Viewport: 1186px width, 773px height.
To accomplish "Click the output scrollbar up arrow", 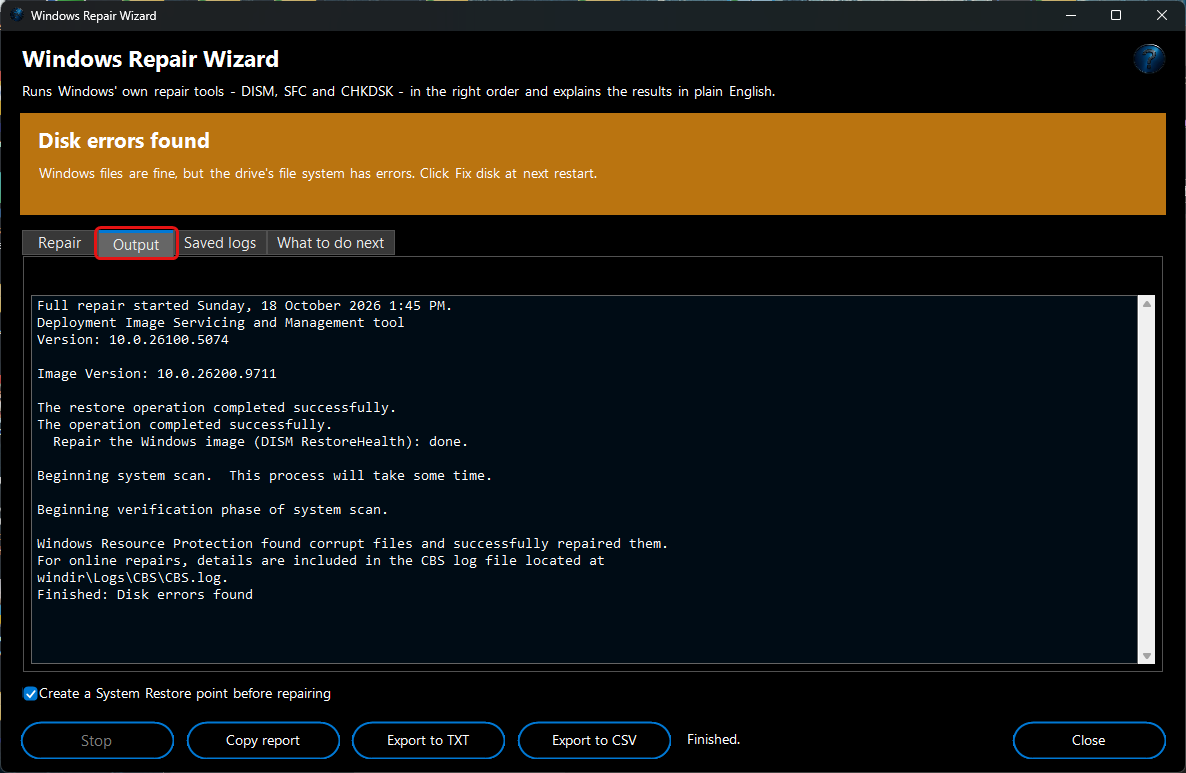I will coord(1147,303).
